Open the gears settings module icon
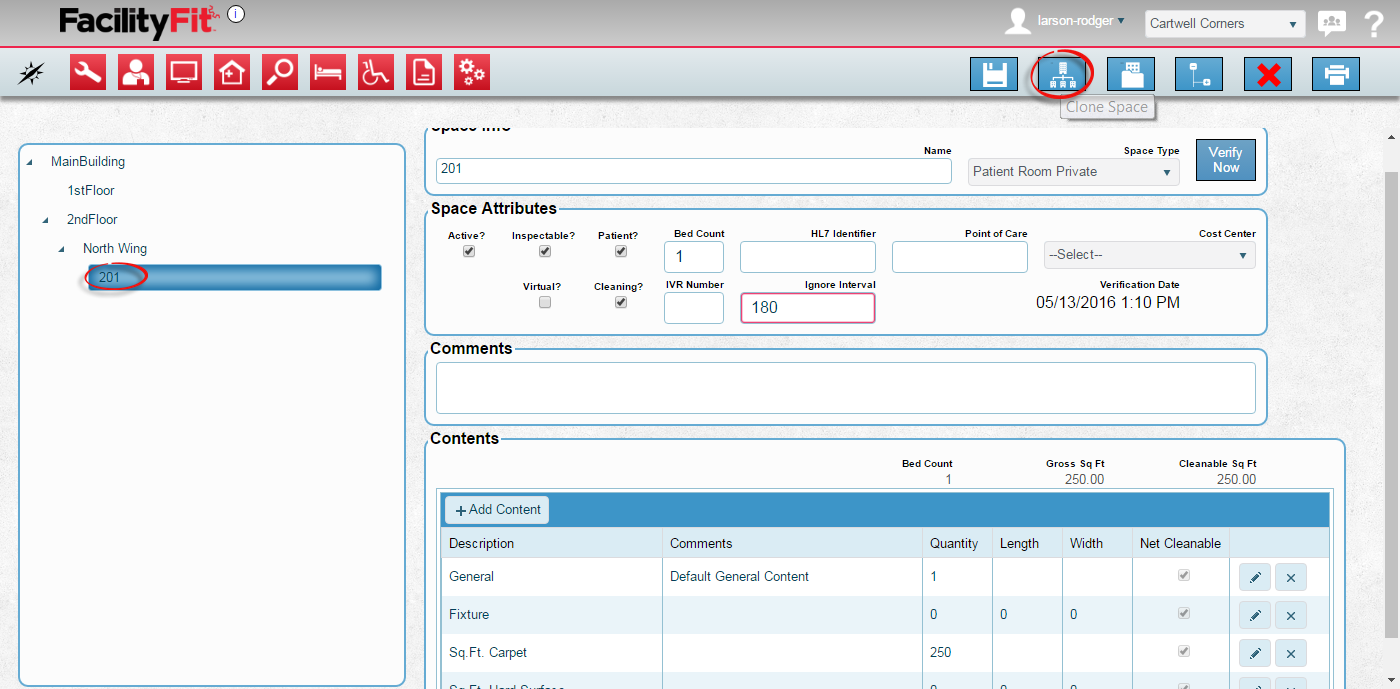Viewport: 1400px width, 689px height. pyautogui.click(x=472, y=72)
